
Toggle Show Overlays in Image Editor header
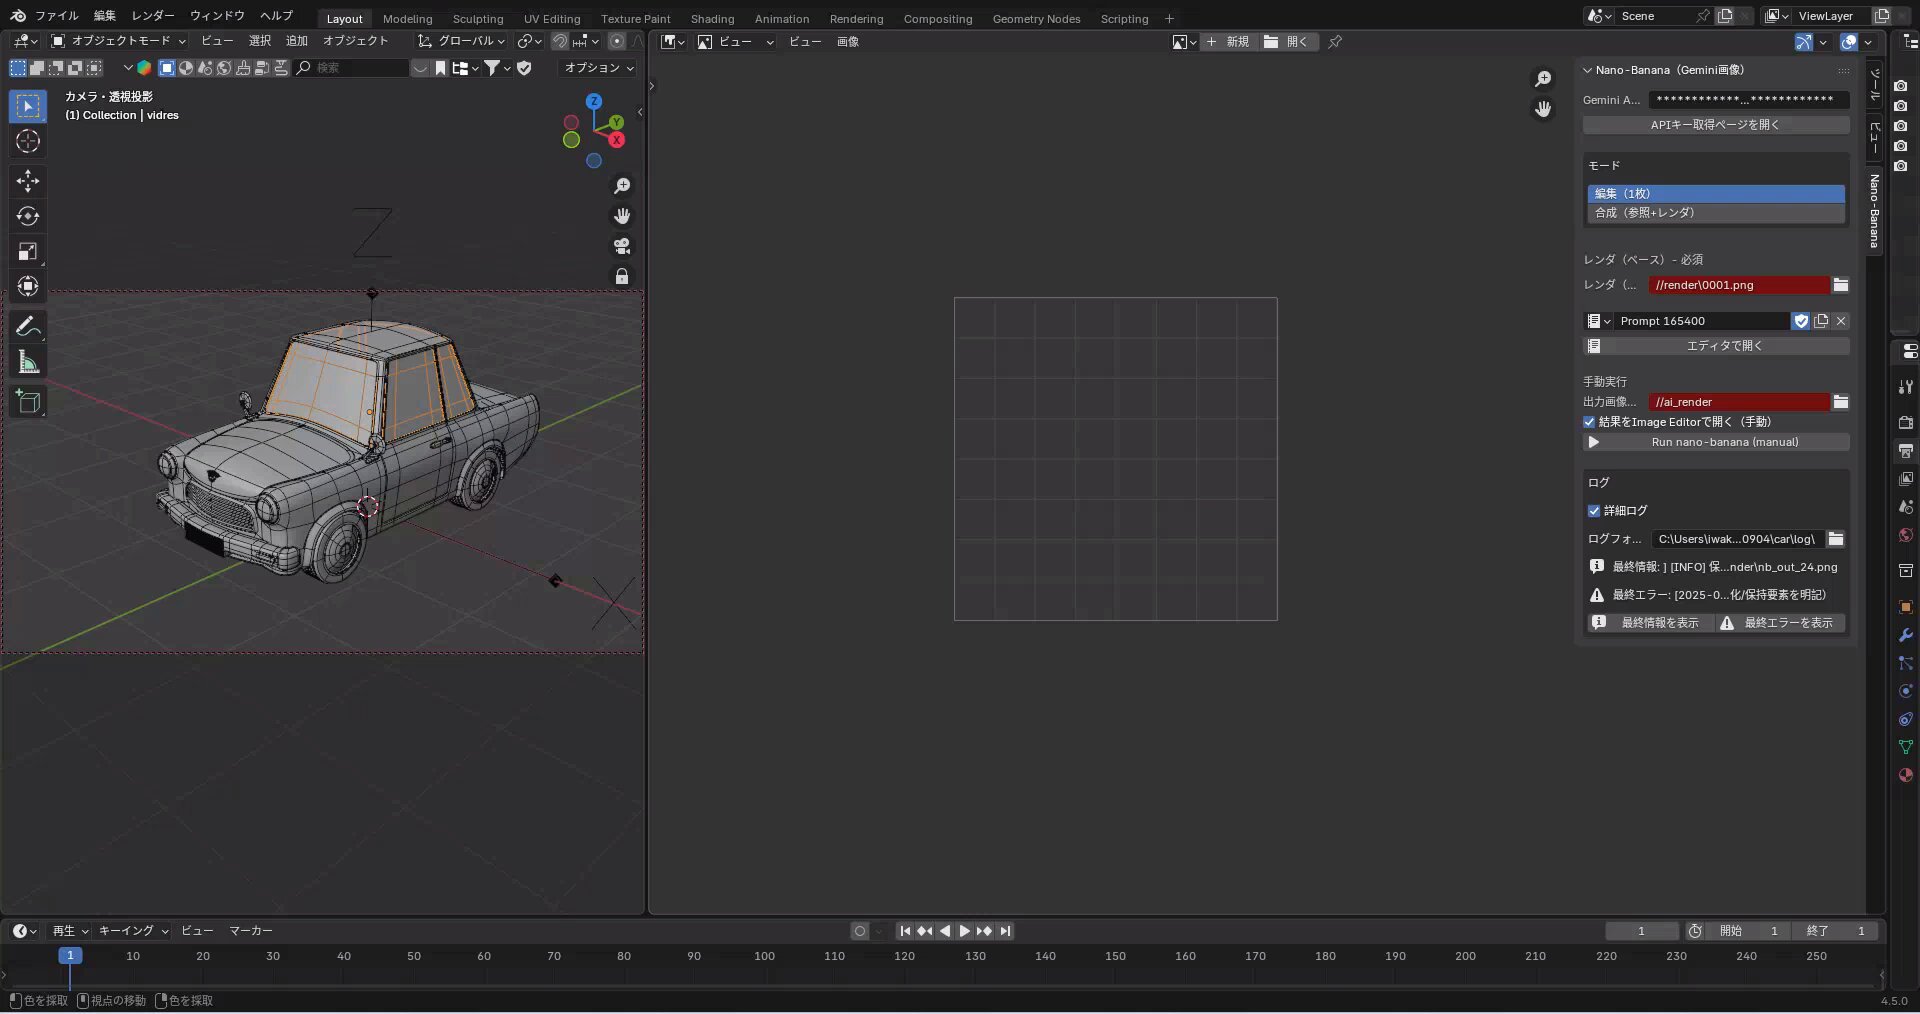coord(1849,42)
